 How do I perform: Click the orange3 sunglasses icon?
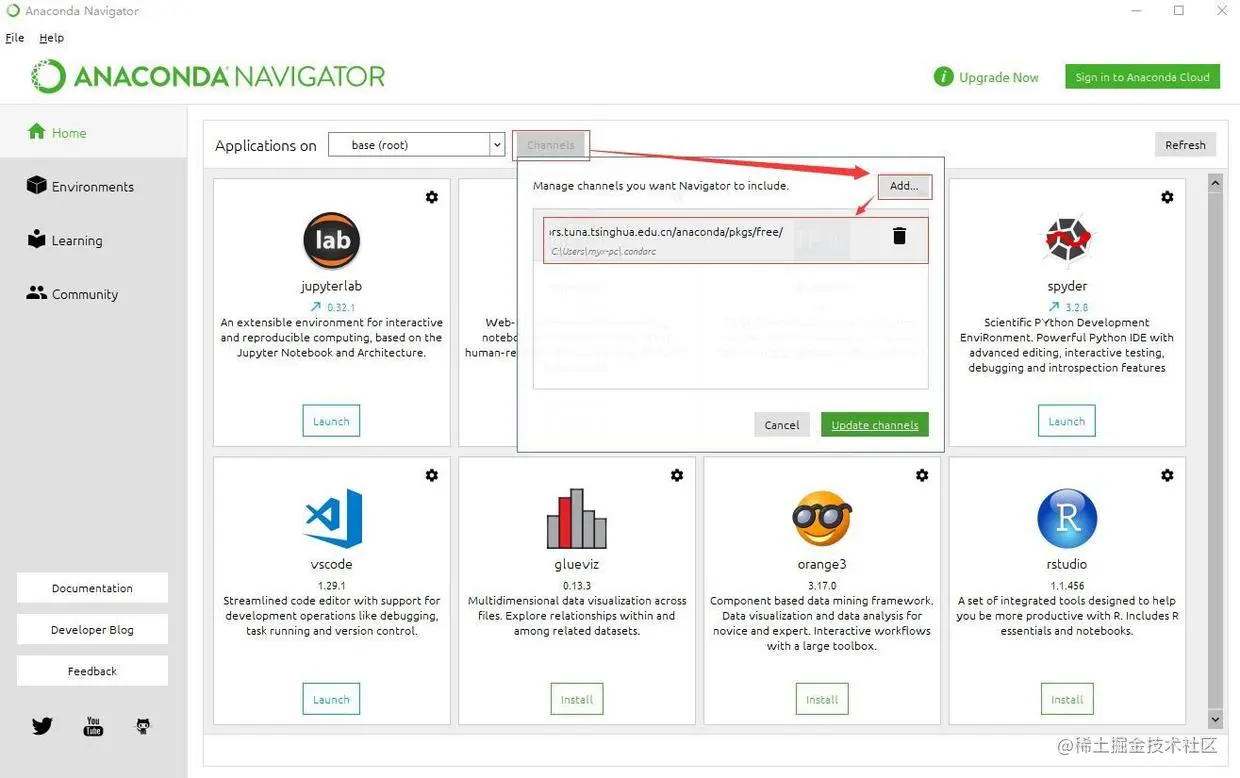click(x=822, y=518)
